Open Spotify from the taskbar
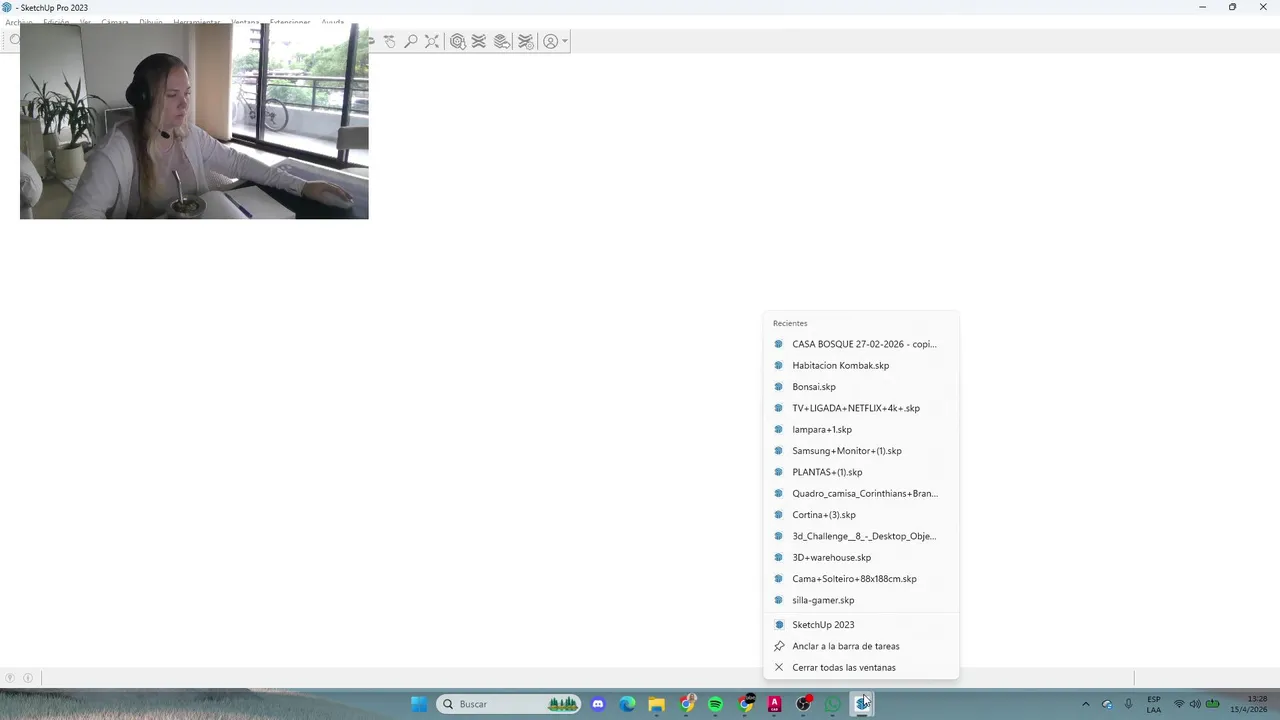Screen dimensions: 1280x720 click(715, 704)
